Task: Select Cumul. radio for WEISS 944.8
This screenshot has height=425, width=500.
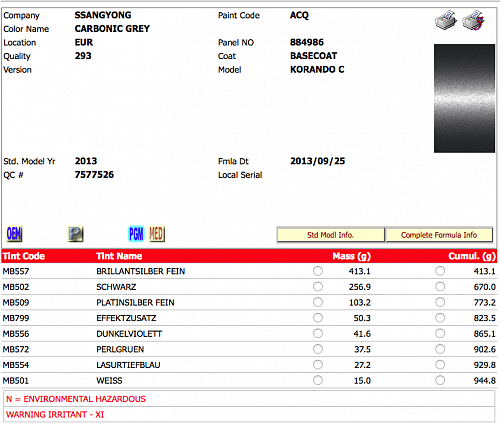Action: [x=440, y=380]
